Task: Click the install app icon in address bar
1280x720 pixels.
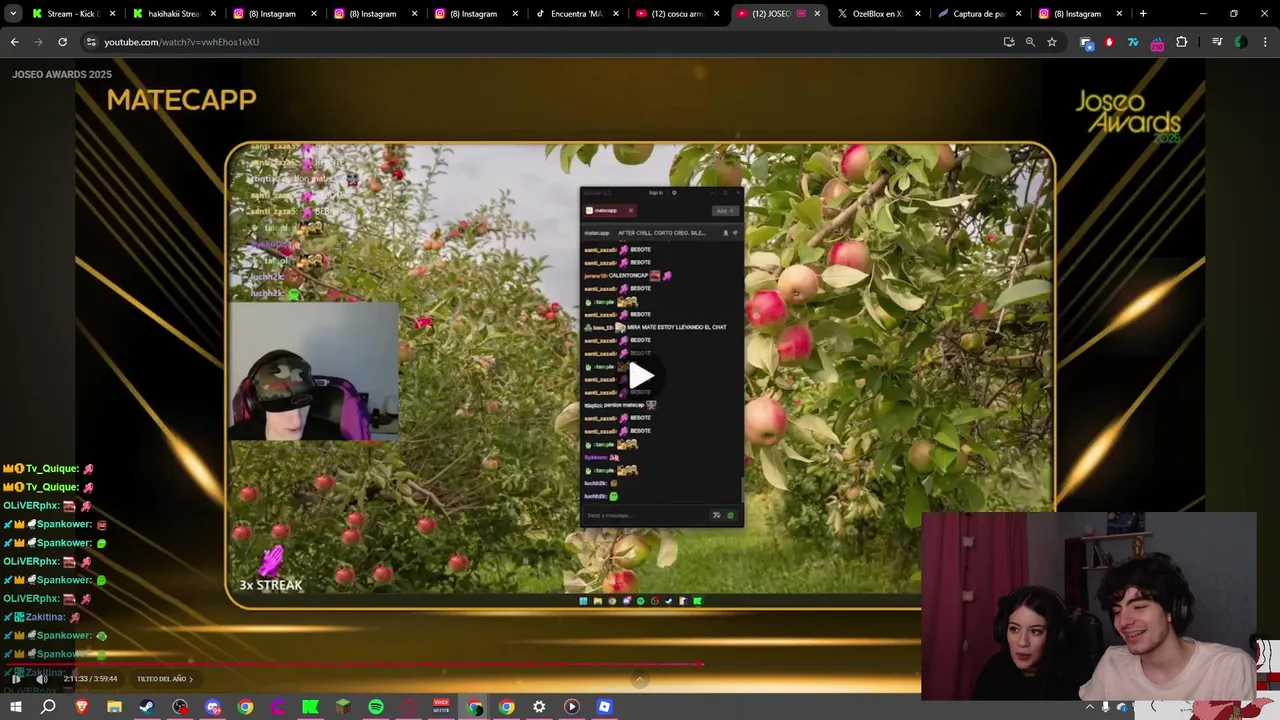Action: pos(1009,42)
